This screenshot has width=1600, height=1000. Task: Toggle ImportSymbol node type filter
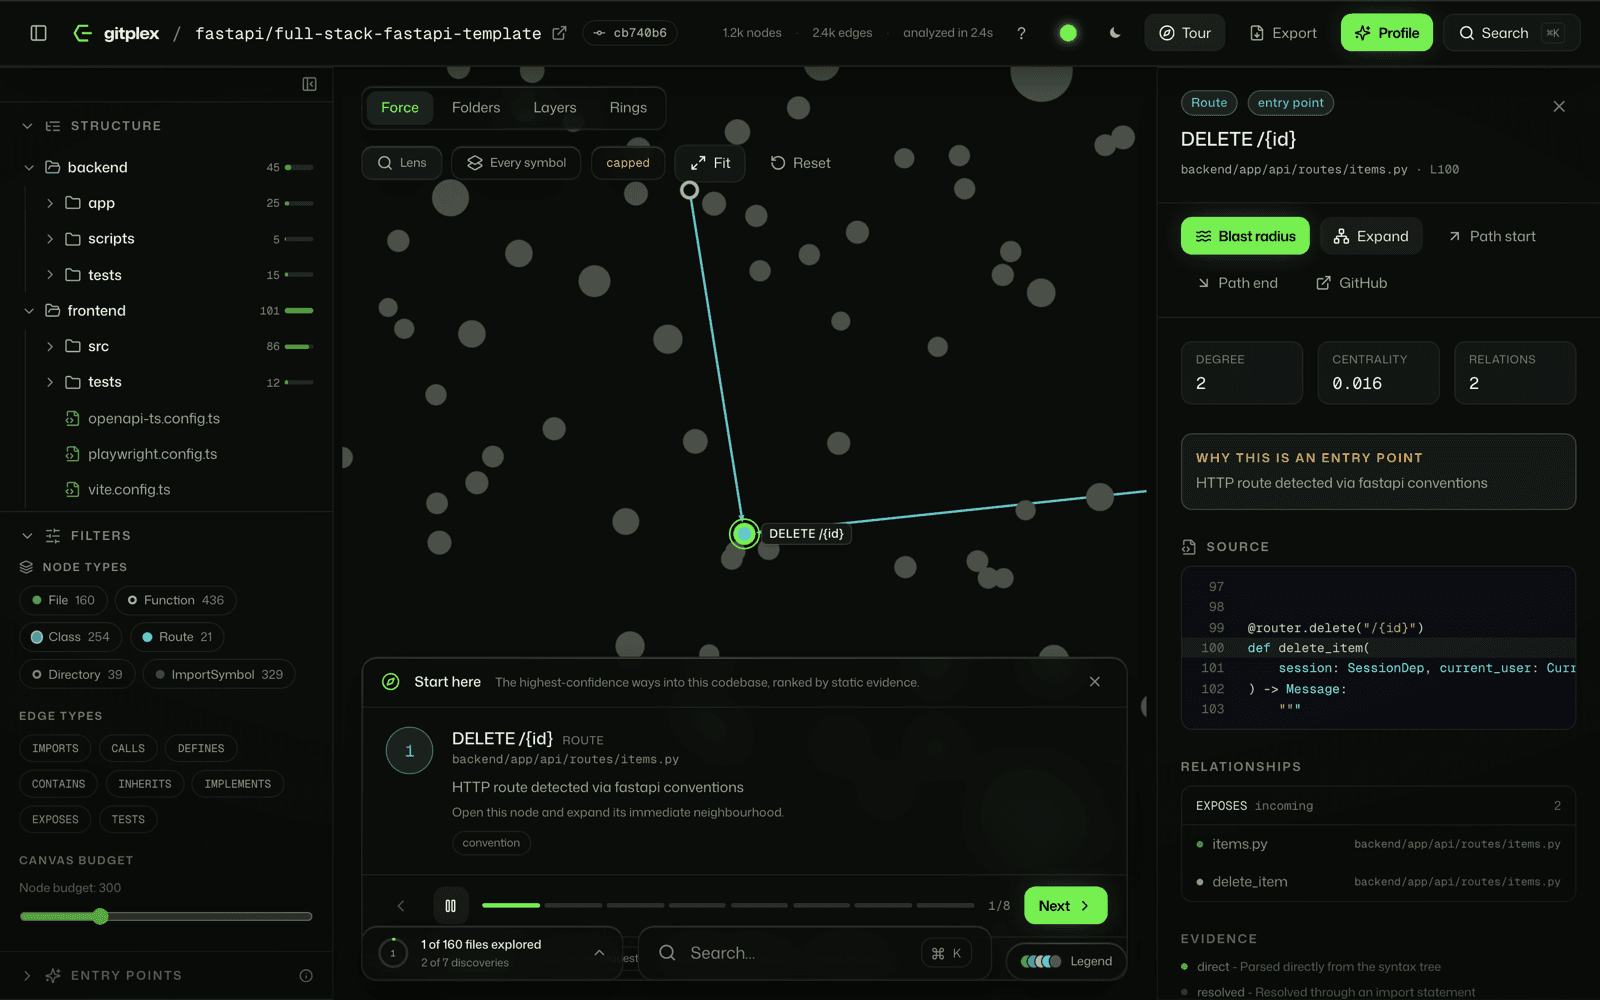[219, 675]
